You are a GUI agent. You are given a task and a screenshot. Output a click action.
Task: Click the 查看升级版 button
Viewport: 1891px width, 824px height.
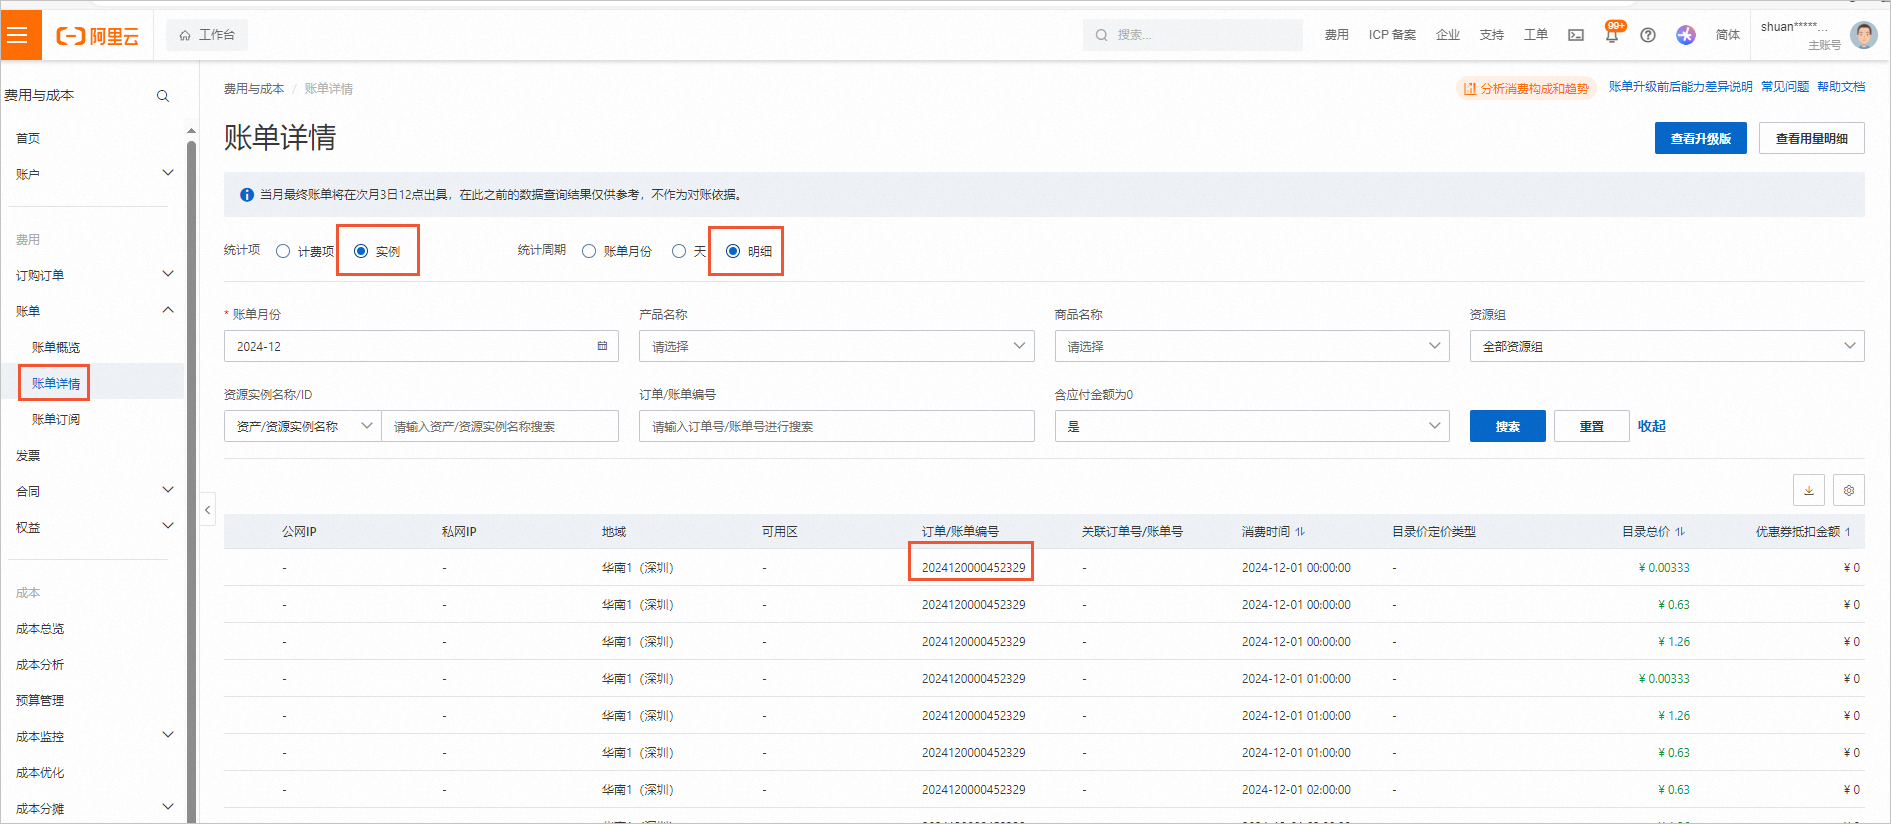tap(1700, 138)
